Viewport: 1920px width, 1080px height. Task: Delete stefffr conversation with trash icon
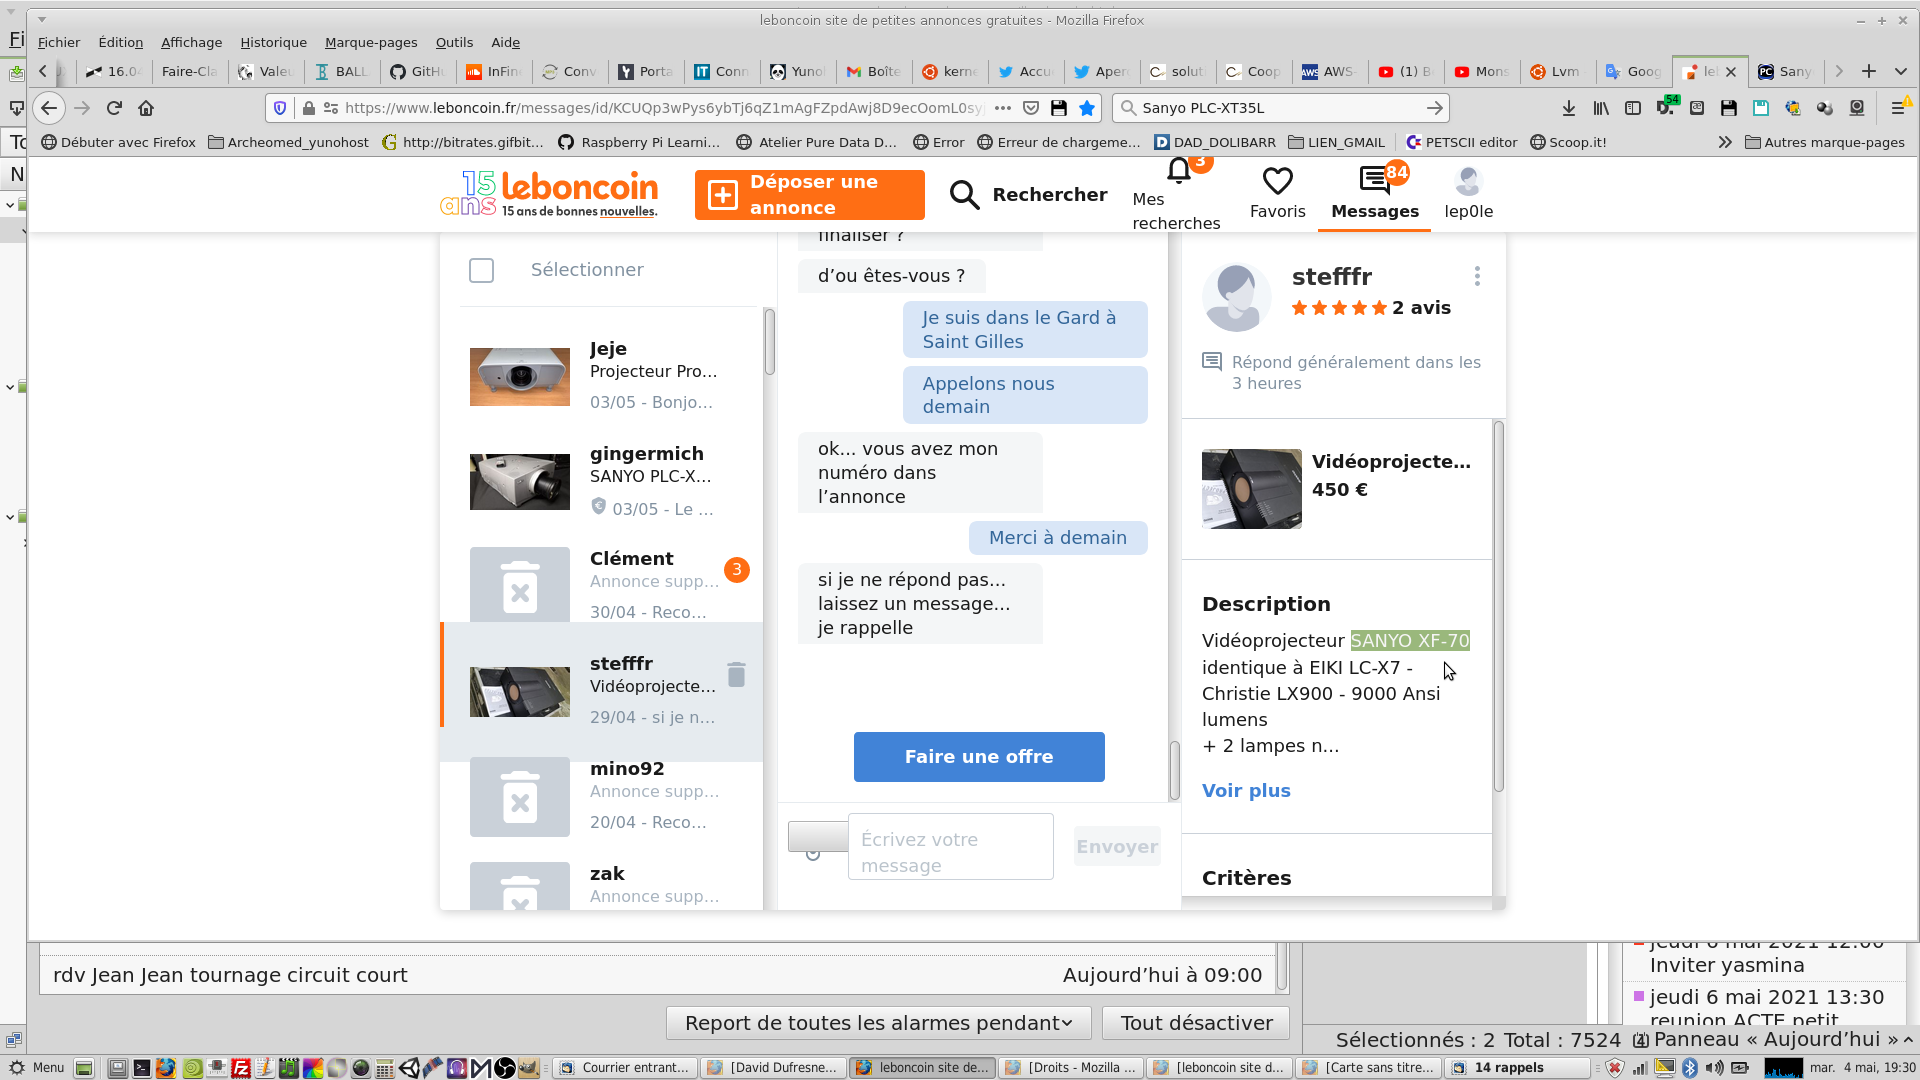tap(736, 675)
